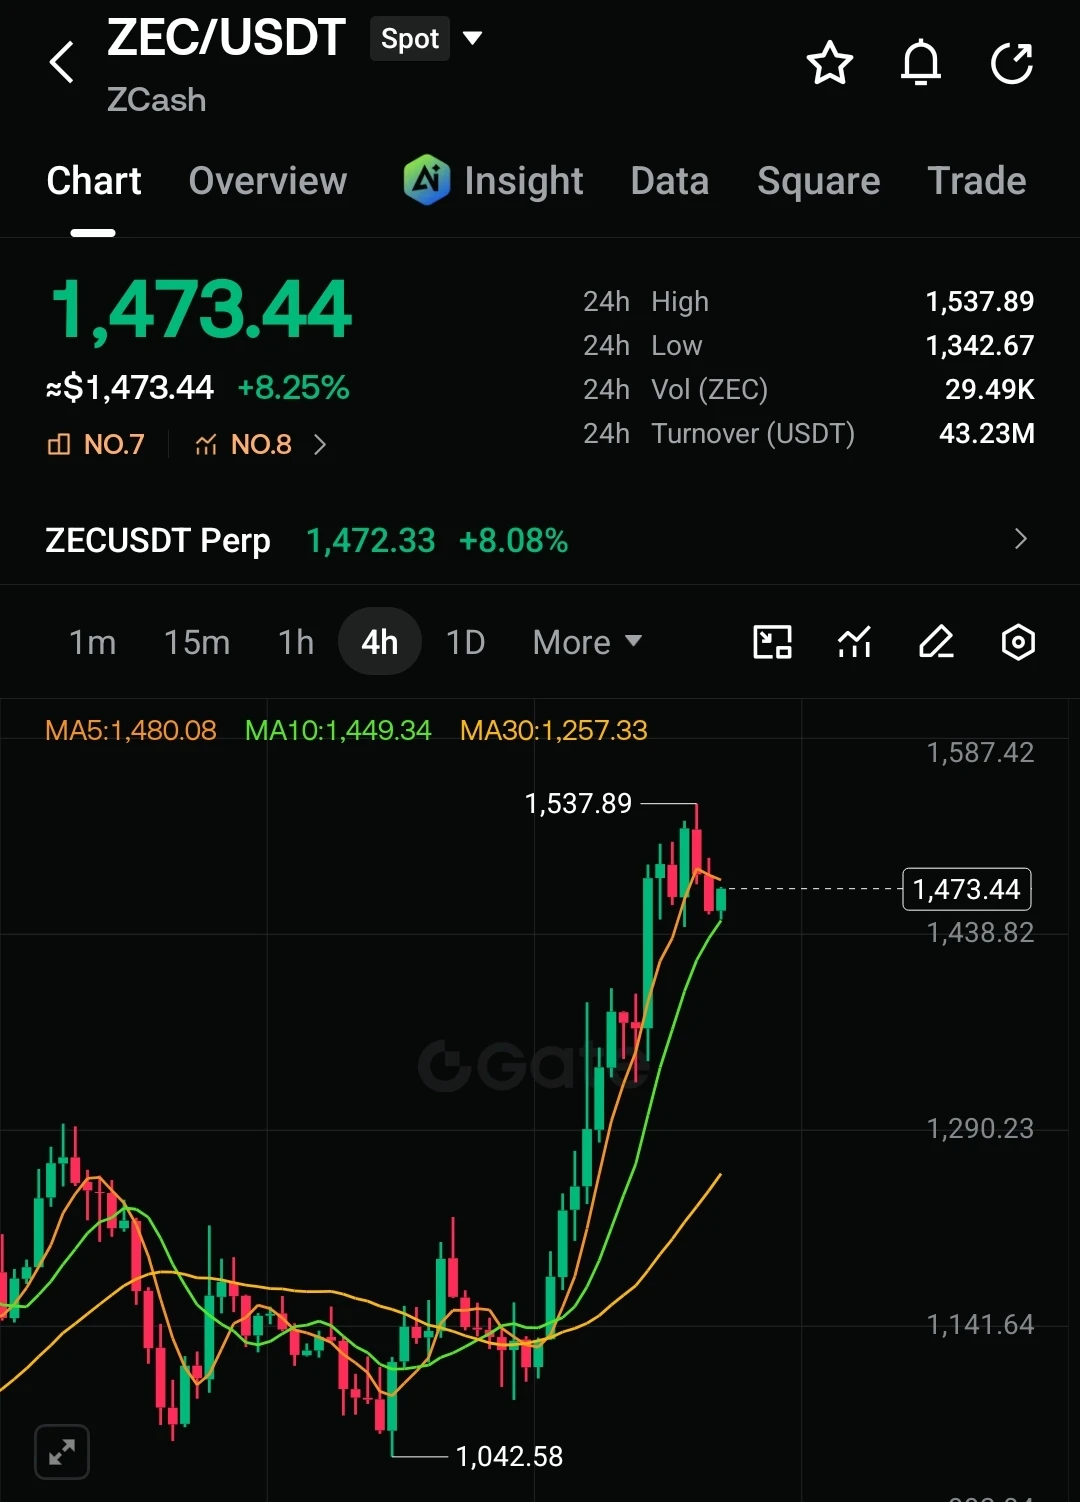1080x1502 pixels.
Task: Open Spot market type dropdown
Action: pyautogui.click(x=427, y=39)
